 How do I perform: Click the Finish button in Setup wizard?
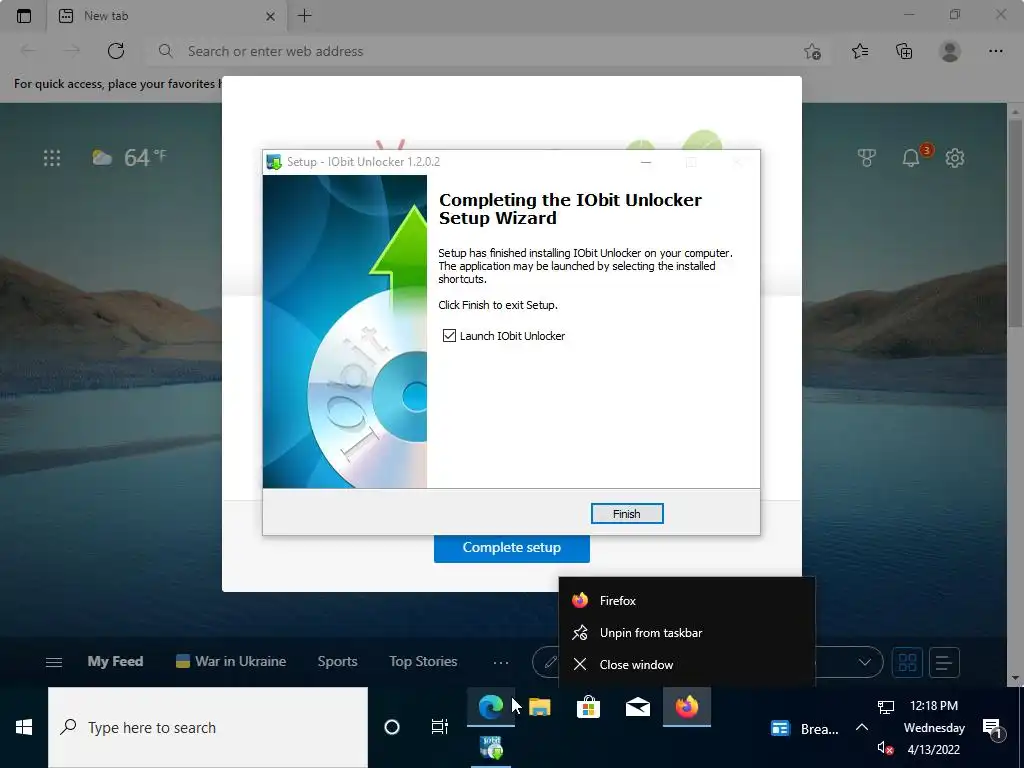coord(627,514)
